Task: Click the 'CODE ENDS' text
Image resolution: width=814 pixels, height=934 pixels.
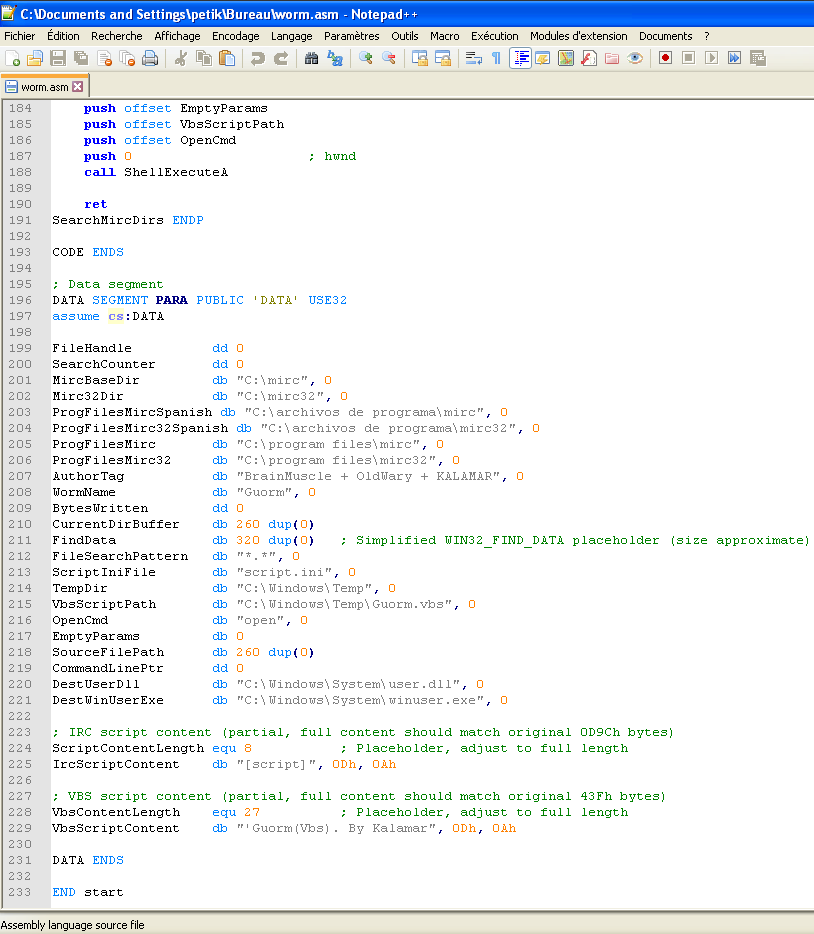Action: click(88, 253)
